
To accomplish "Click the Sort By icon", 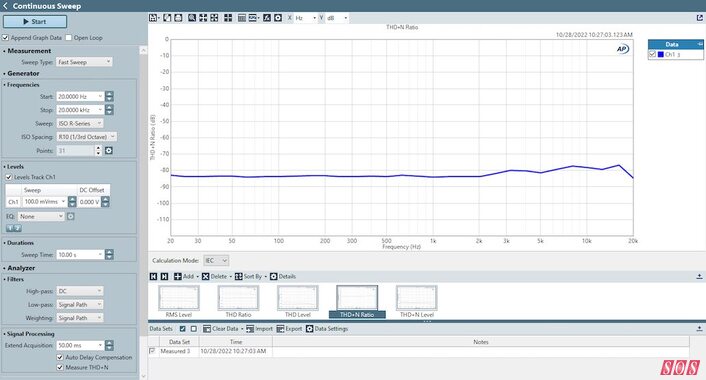I will click(x=239, y=276).
